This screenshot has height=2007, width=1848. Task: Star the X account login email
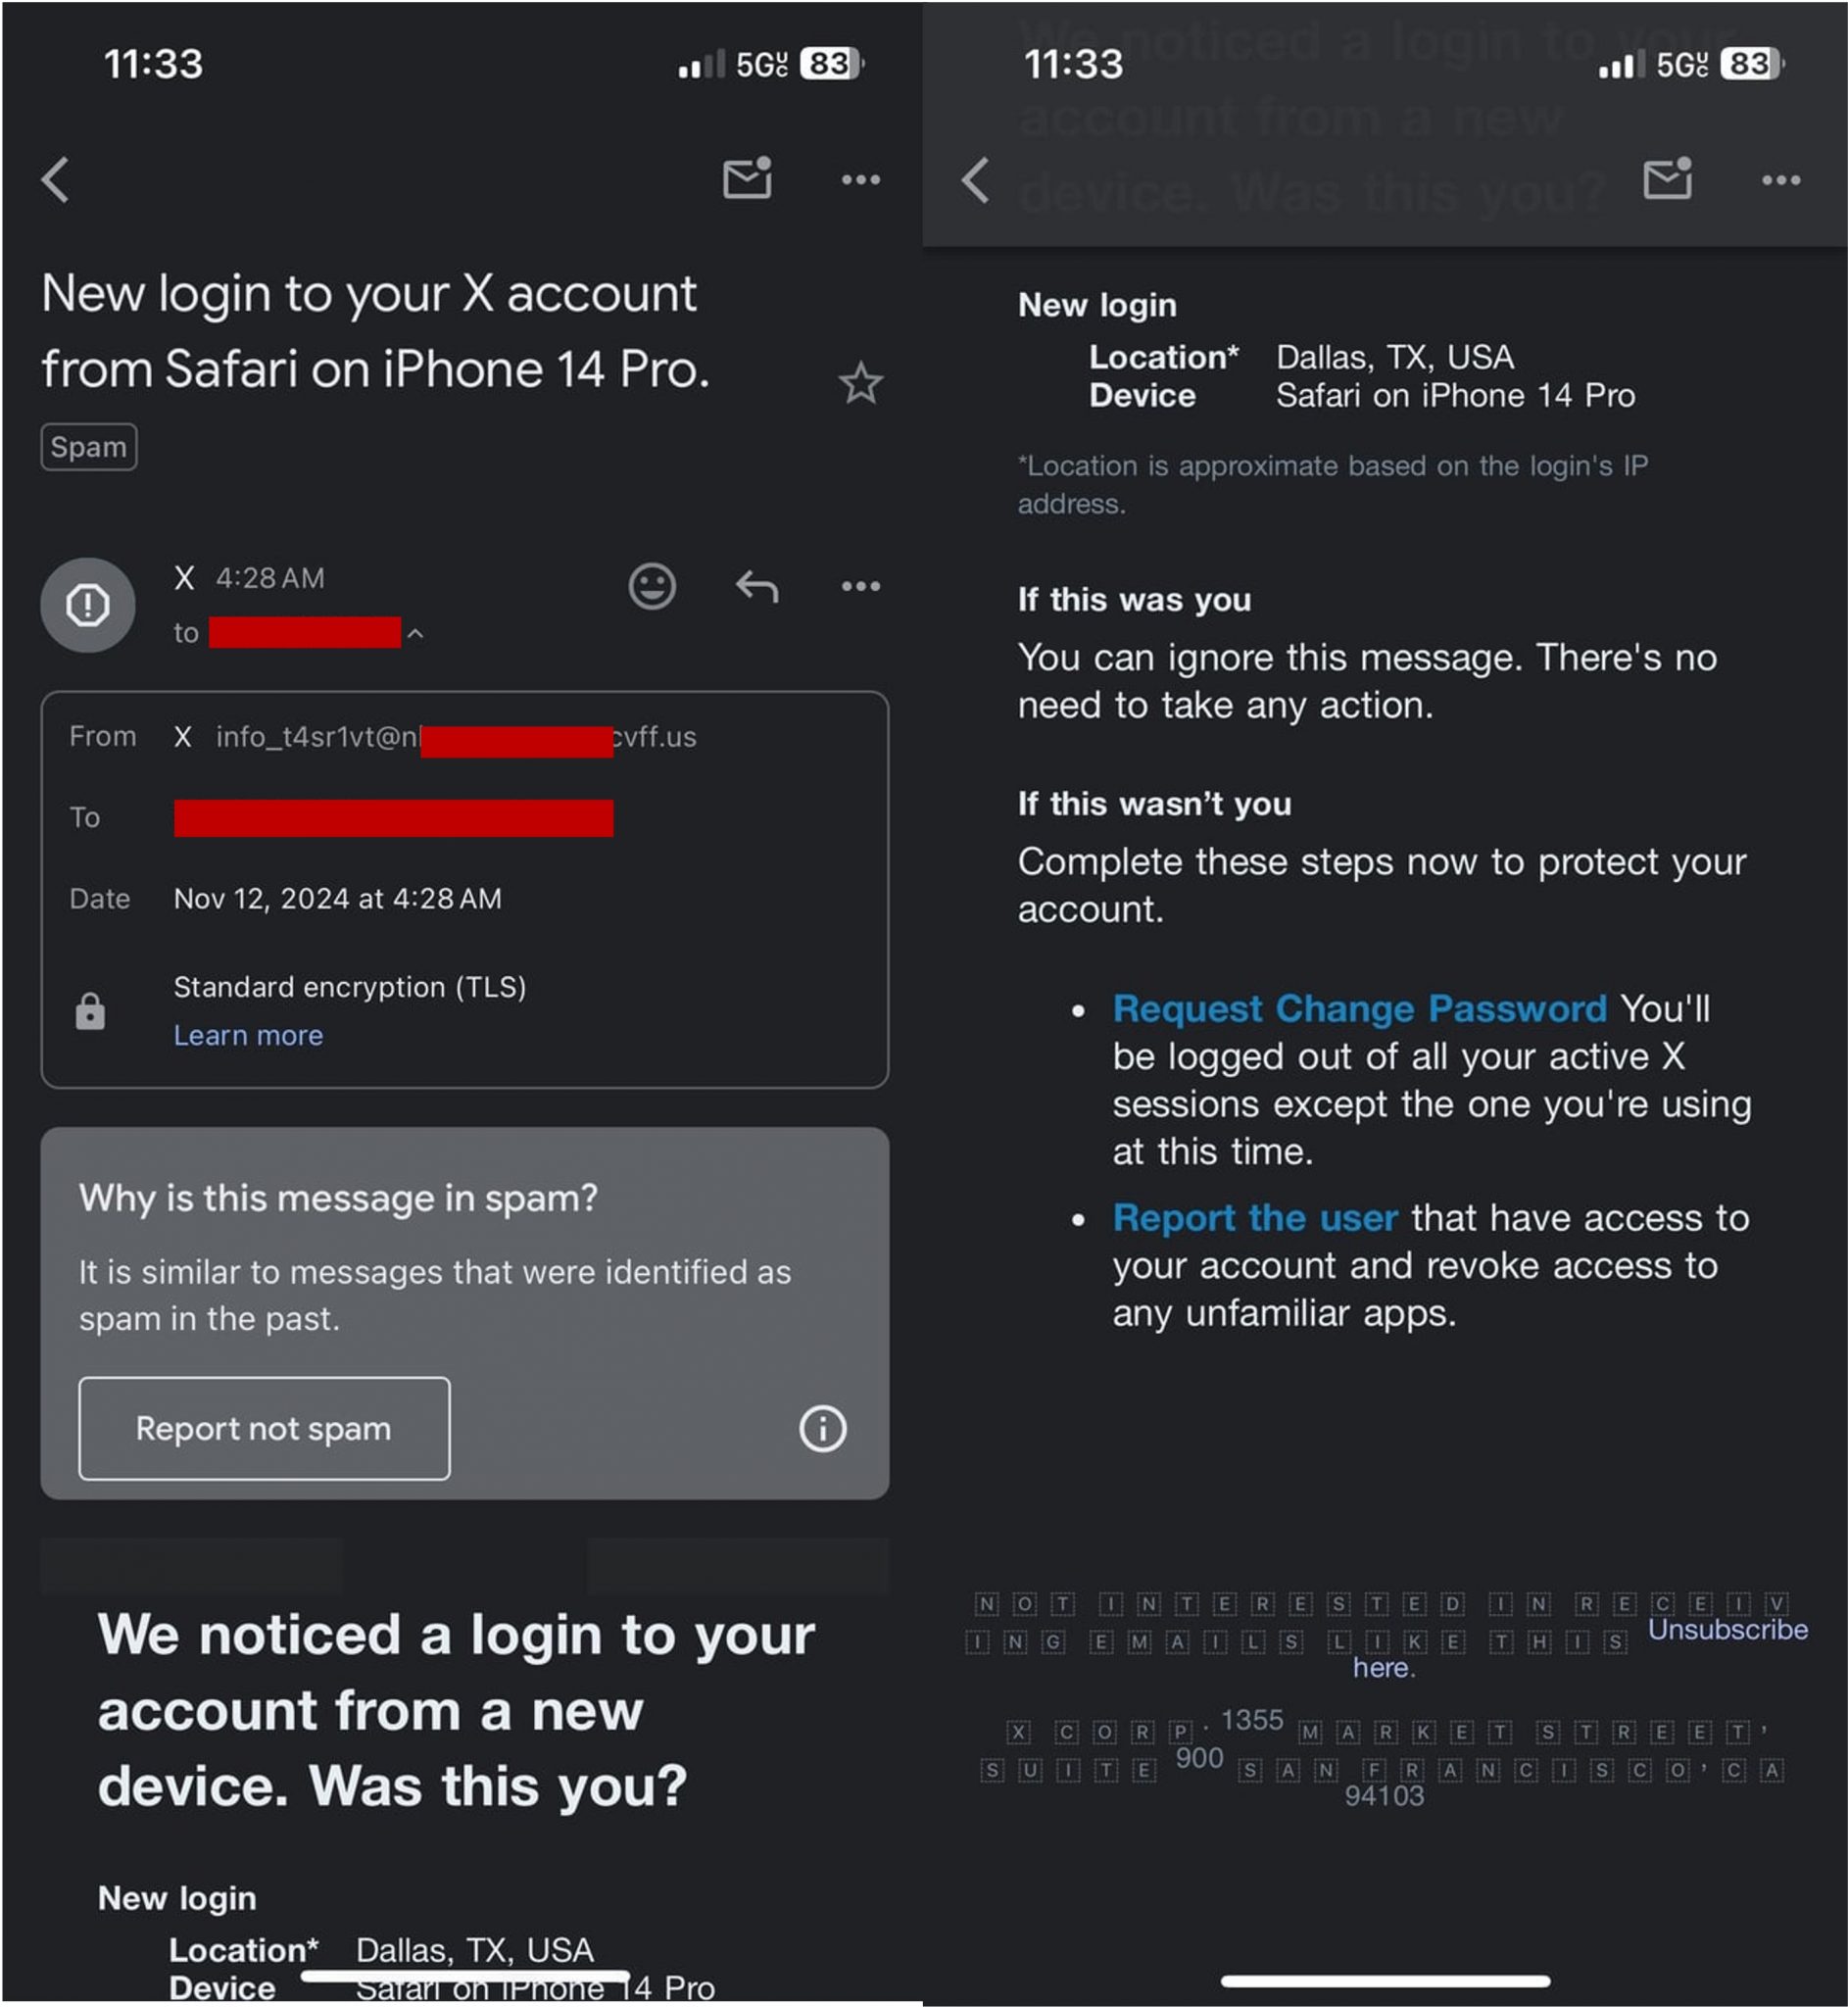click(x=860, y=384)
